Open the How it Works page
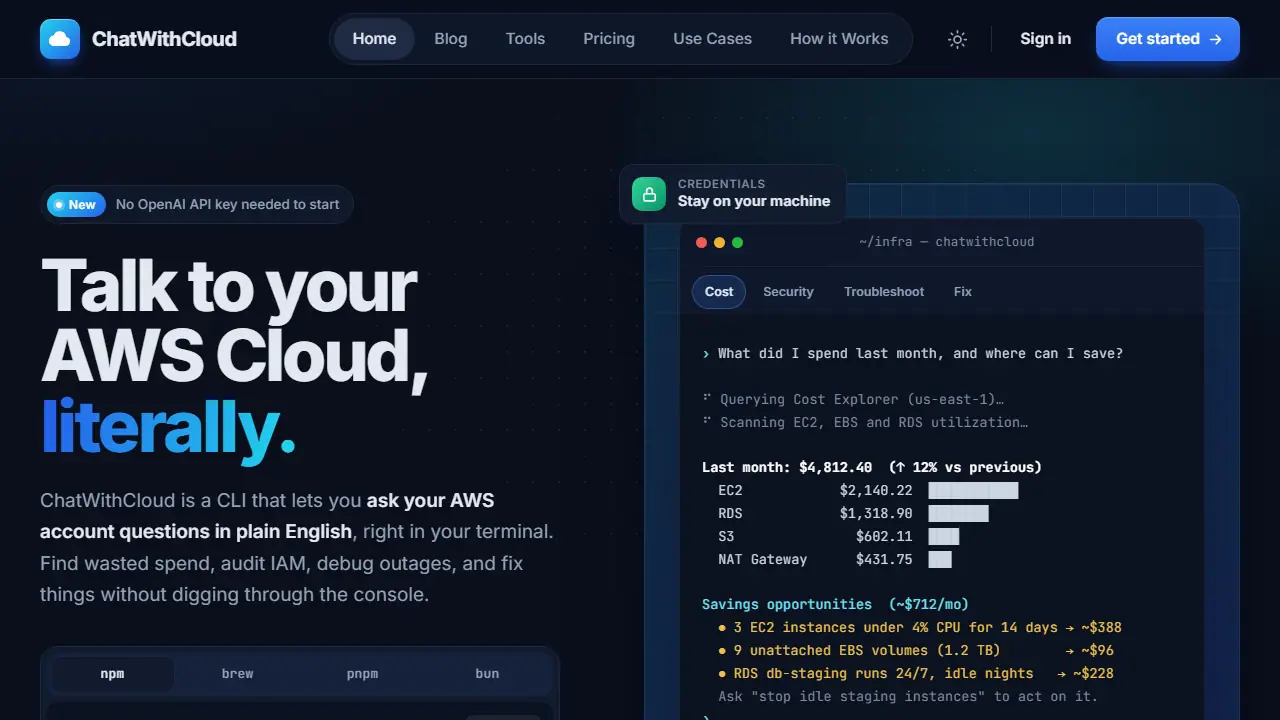The width and height of the screenshot is (1280, 720). click(839, 39)
